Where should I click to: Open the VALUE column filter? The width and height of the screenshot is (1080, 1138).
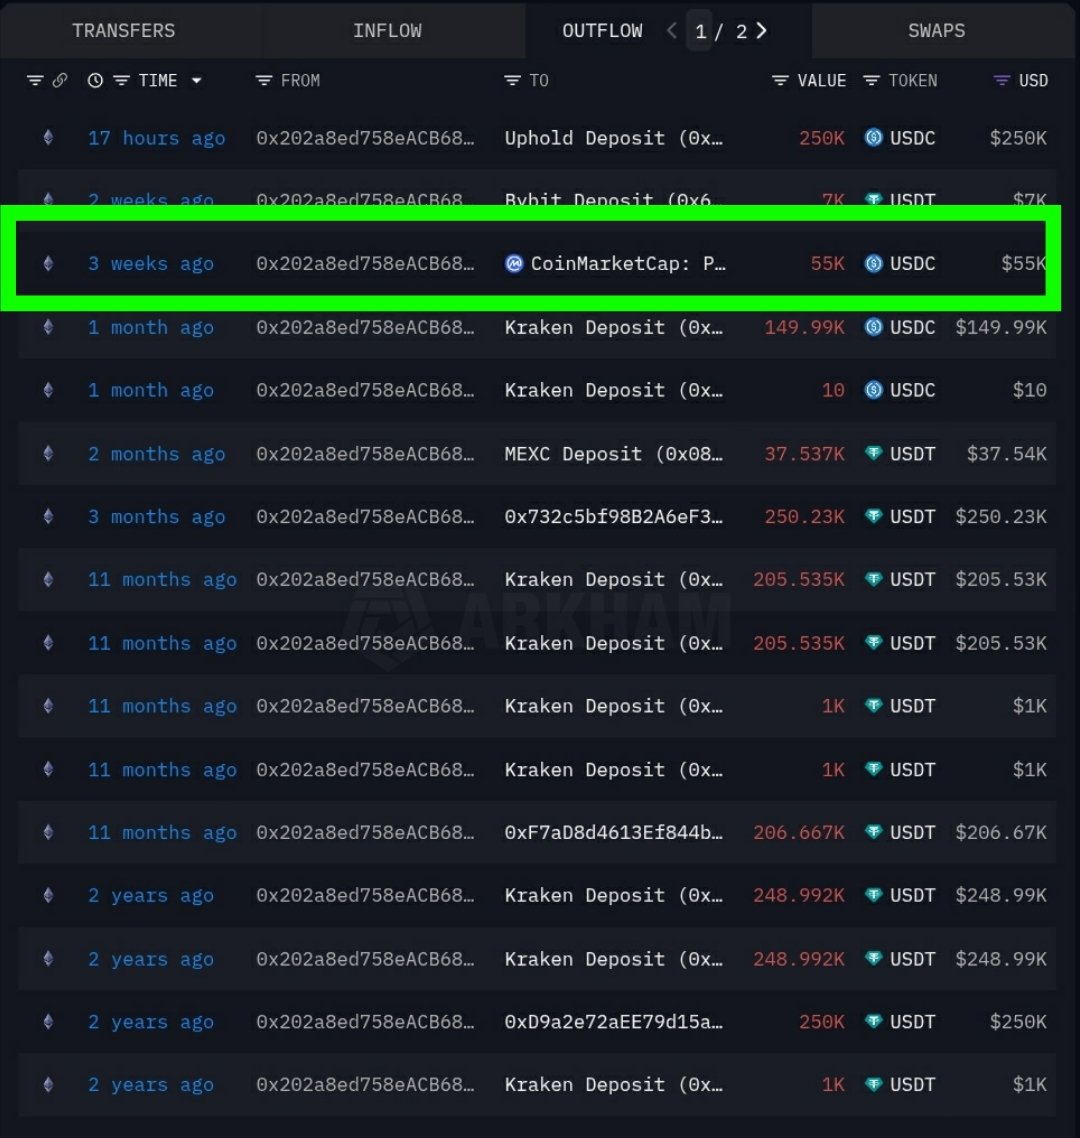coord(780,81)
